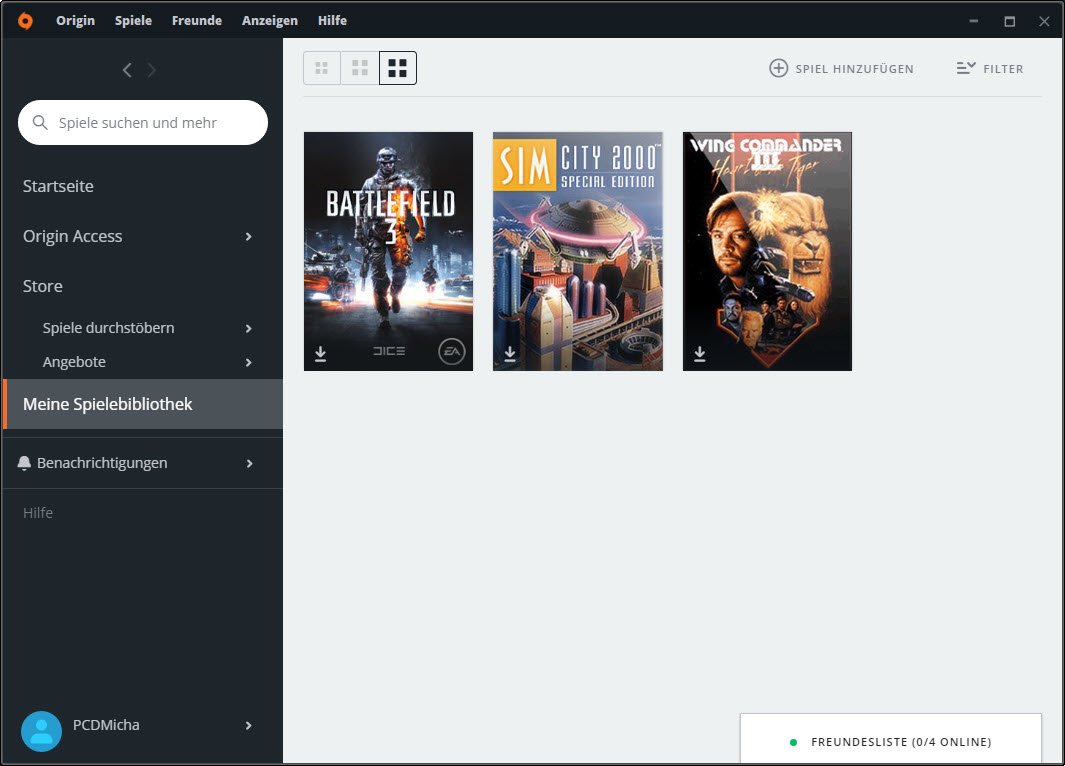The image size is (1065, 766).
Task: Click the Spiele suchen search field
Action: 143,123
